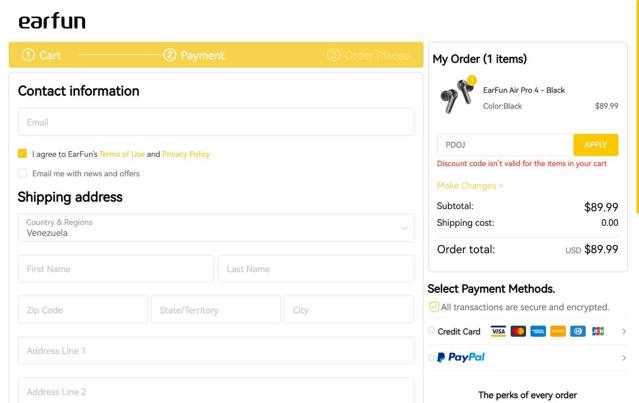
Task: Click the APPLY discount button
Action: (x=596, y=145)
